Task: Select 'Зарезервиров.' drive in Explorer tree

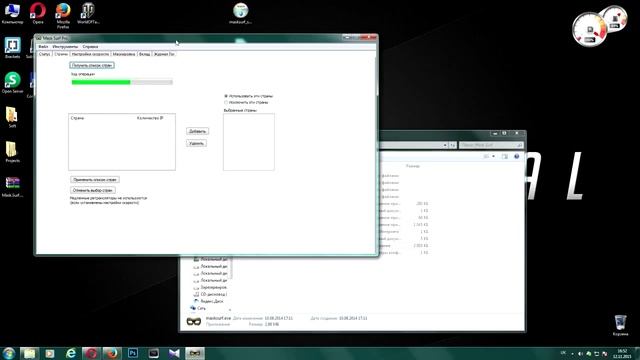Action: coord(211,287)
